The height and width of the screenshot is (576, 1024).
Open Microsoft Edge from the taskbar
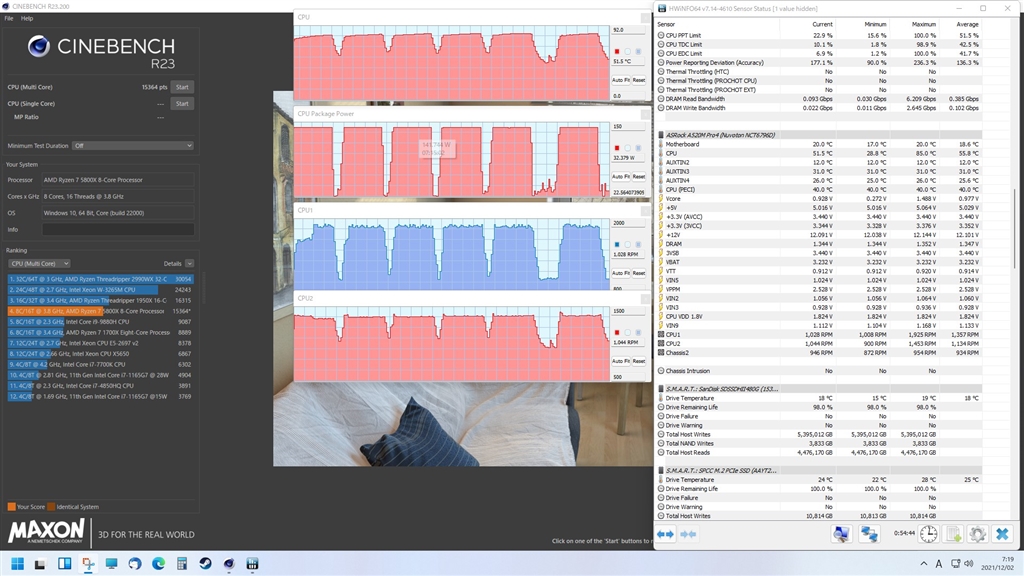[159, 564]
